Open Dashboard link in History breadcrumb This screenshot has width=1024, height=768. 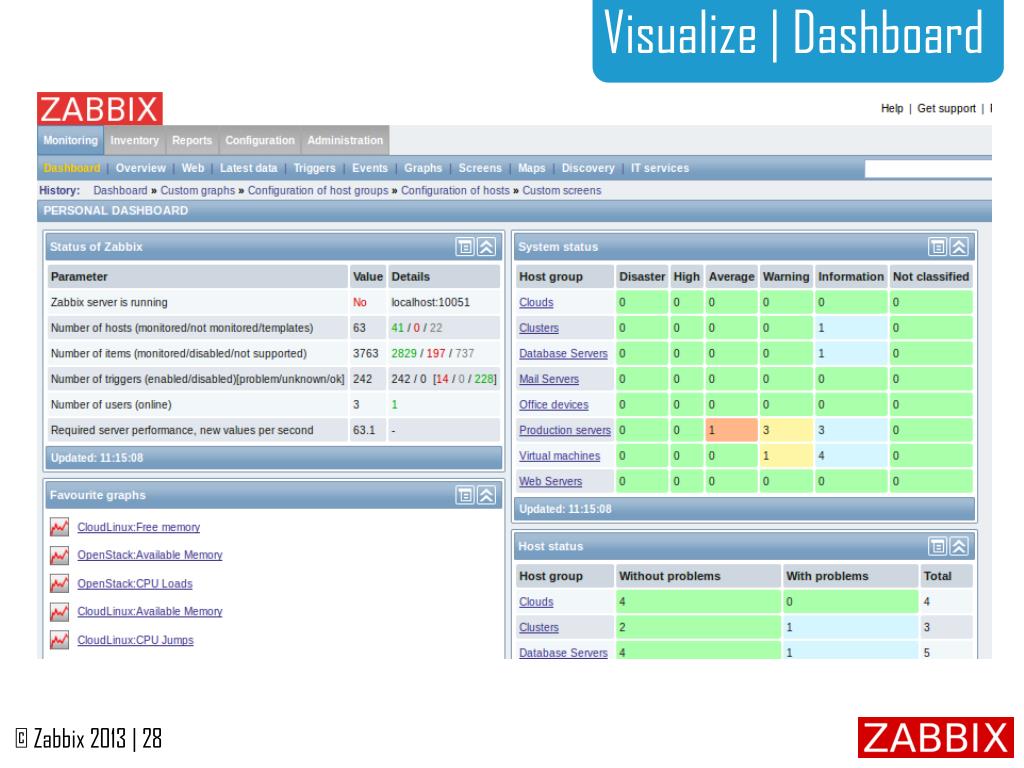[x=120, y=190]
